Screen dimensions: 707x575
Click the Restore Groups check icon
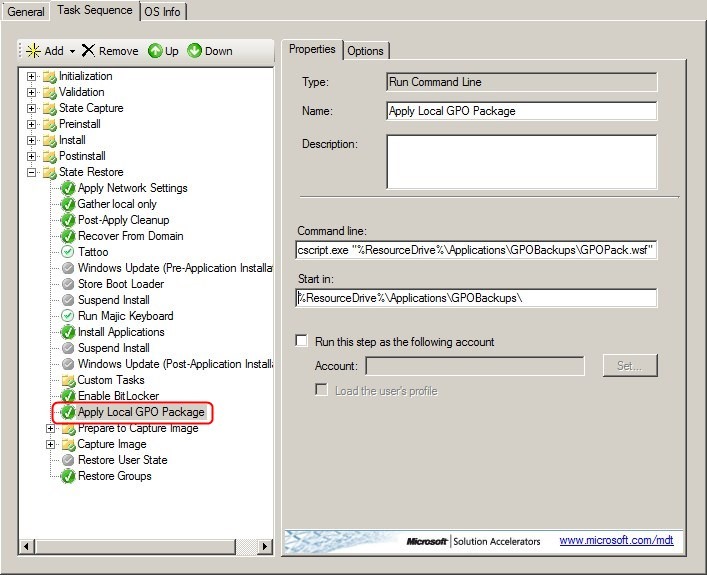click(x=68, y=476)
